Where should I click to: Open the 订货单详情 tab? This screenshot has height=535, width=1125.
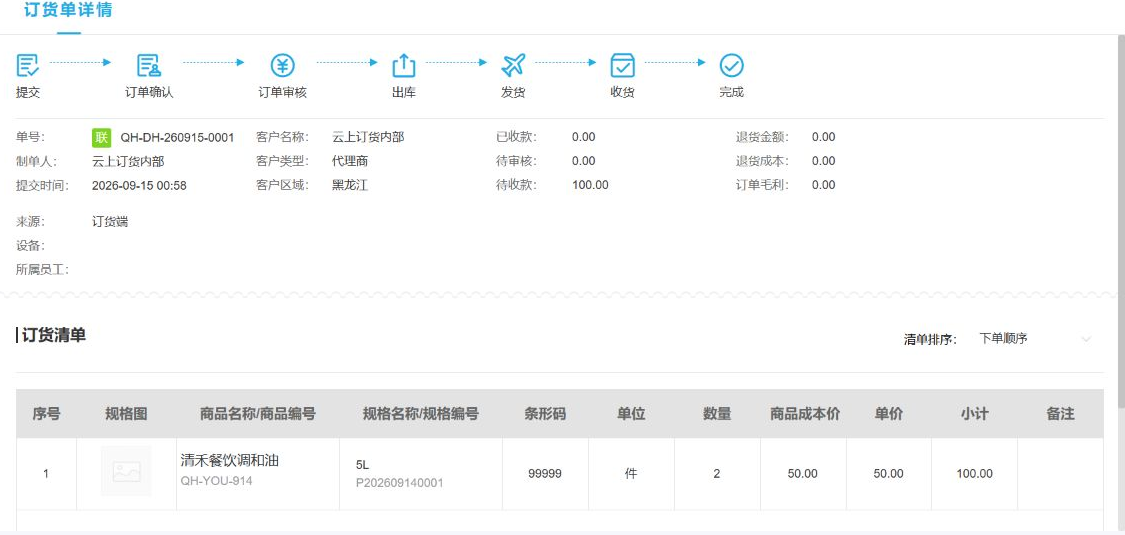pyautogui.click(x=68, y=11)
